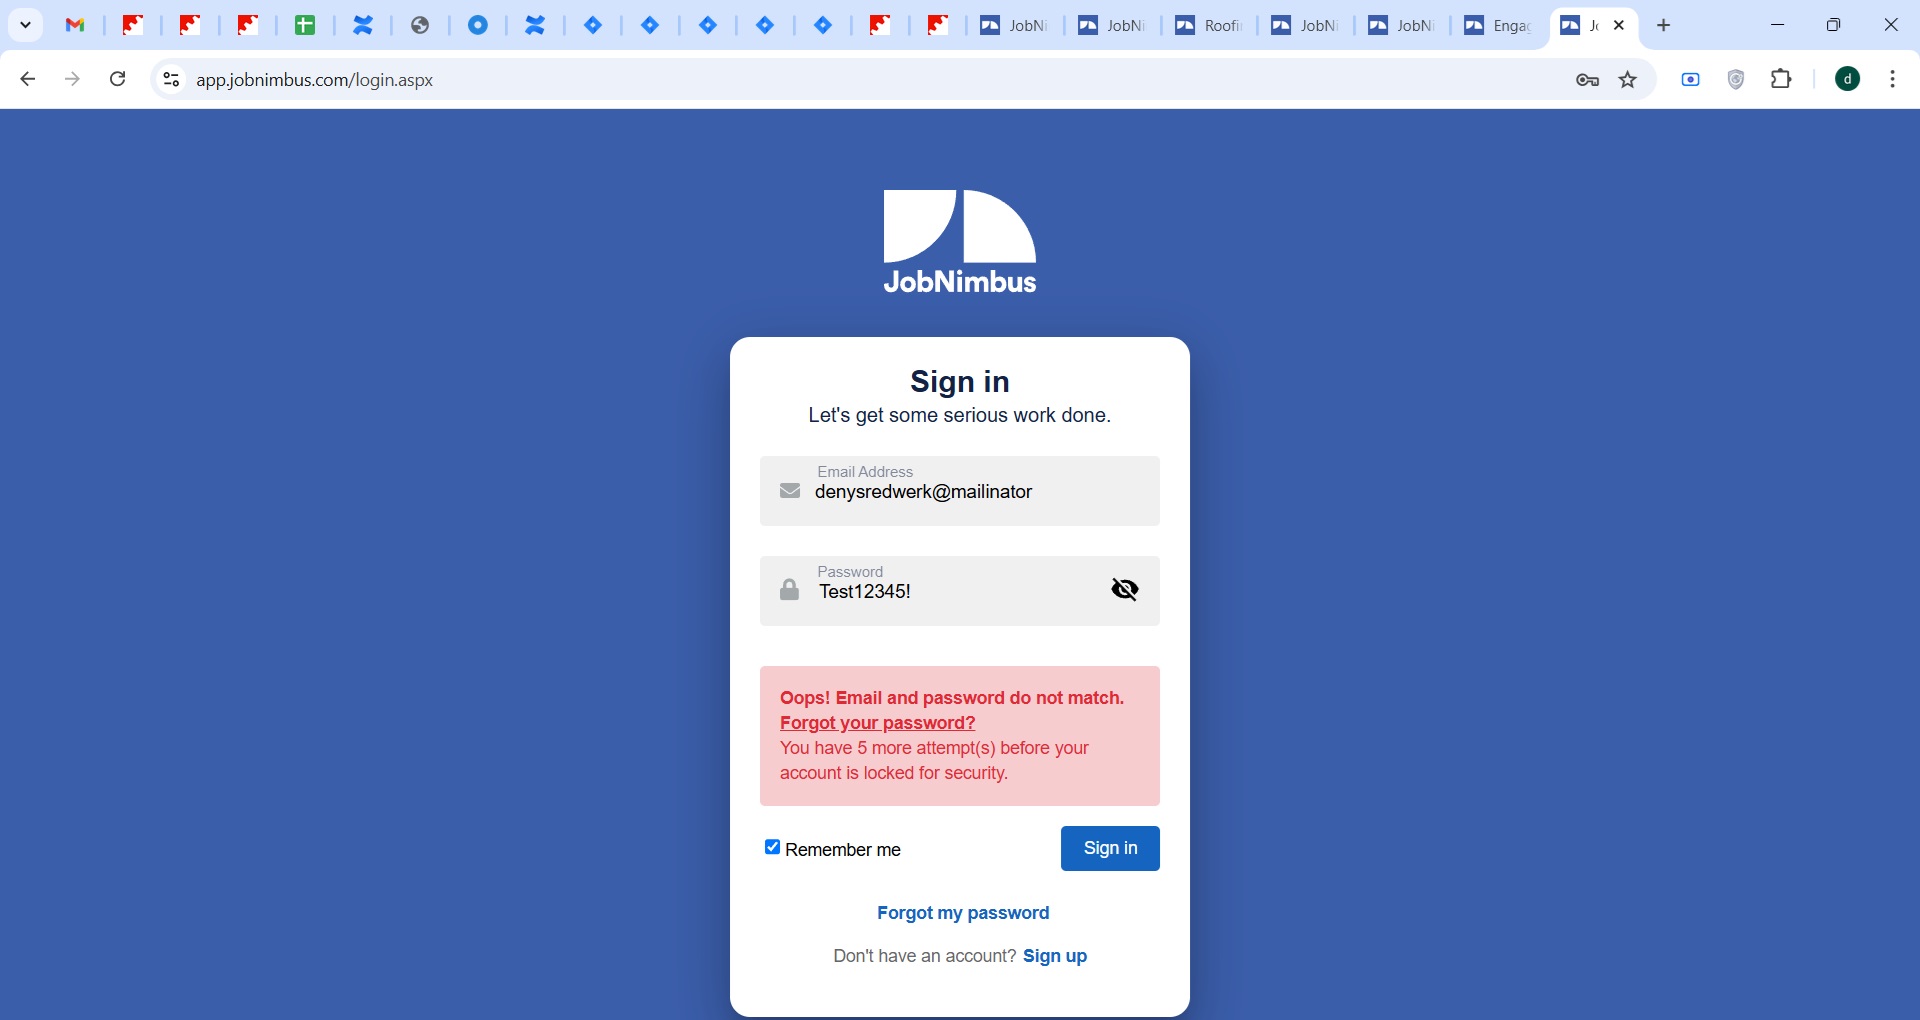Focus the Password input field
Viewport: 1920px width, 1020px height.
click(x=960, y=591)
